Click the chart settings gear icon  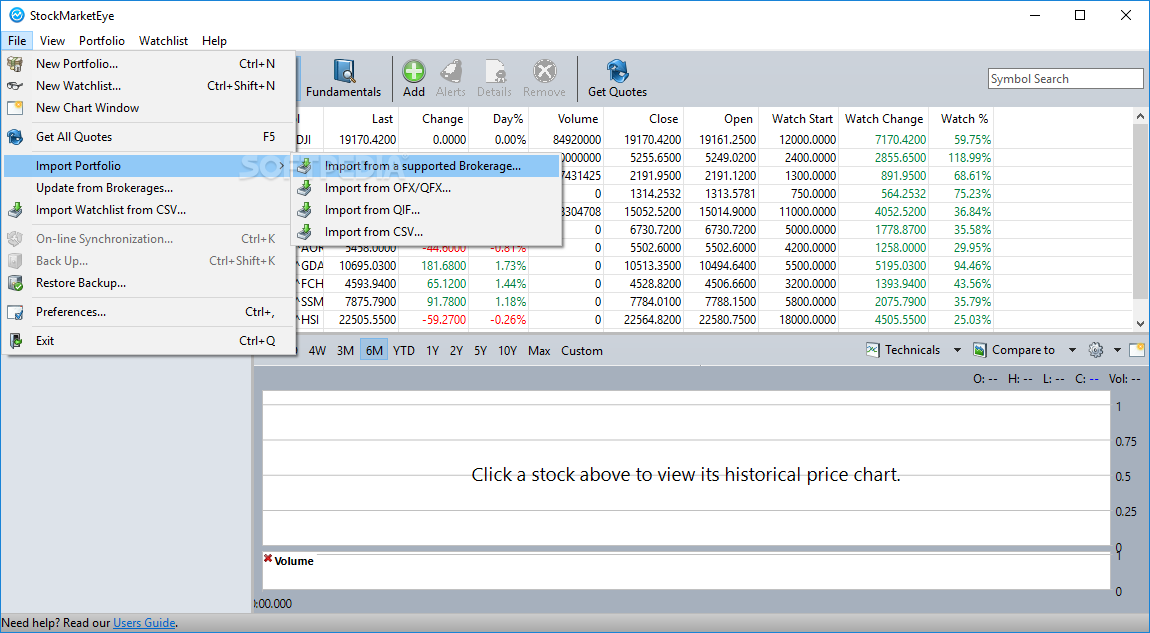[1096, 350]
